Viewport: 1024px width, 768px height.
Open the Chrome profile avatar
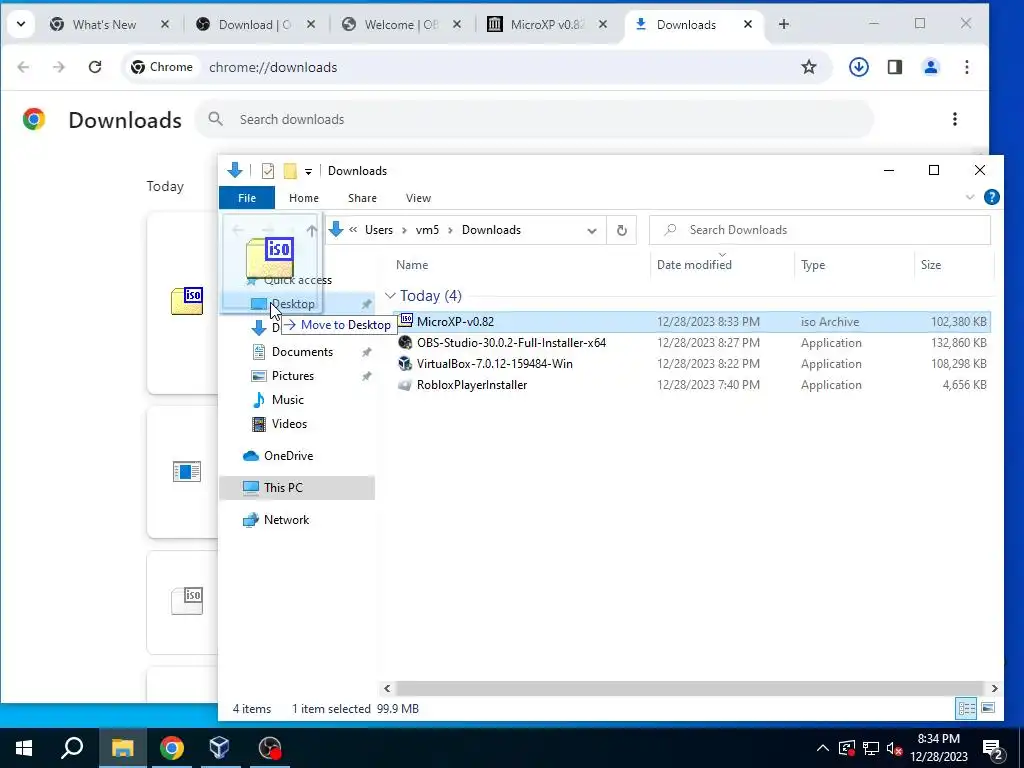[931, 67]
